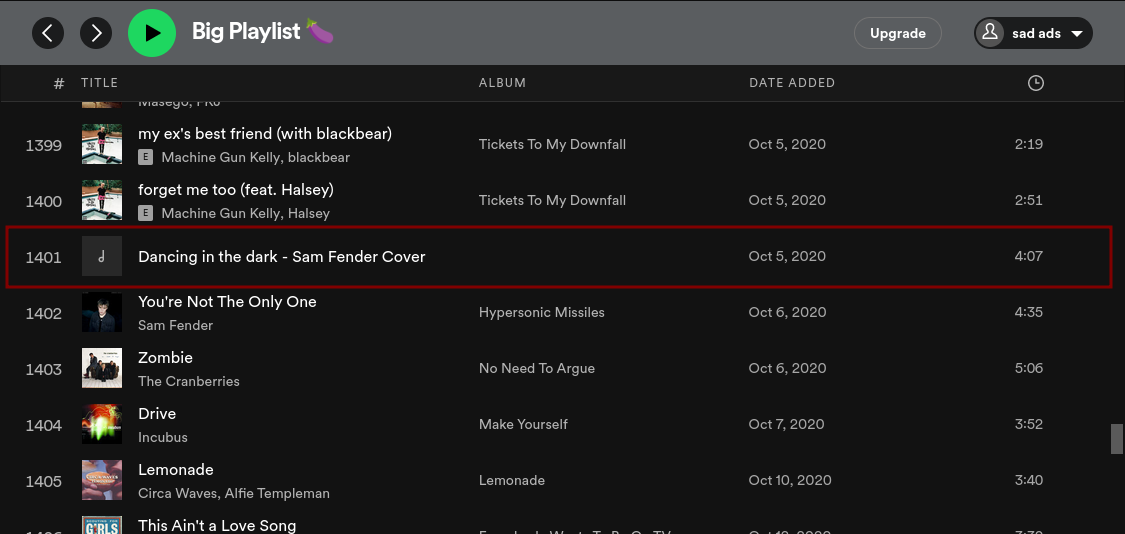
Task: Open Tickets To My Downfall album in row 1399
Action: [x=552, y=144]
